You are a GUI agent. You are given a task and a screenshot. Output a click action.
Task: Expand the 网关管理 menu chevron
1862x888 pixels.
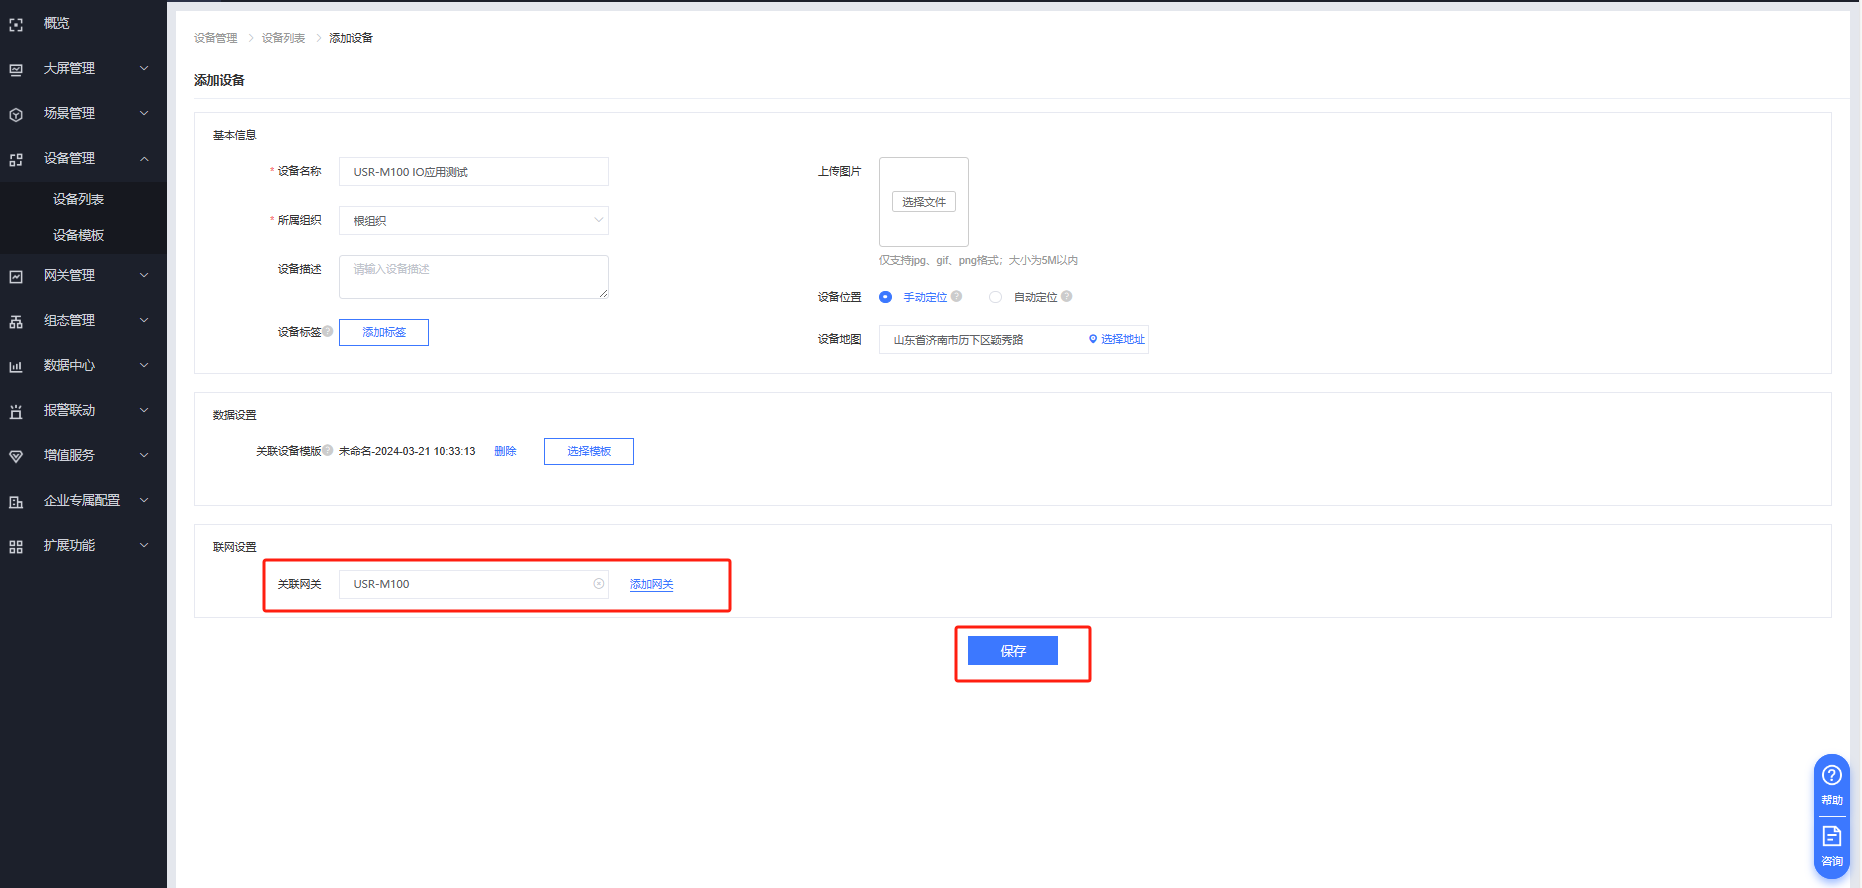click(144, 275)
